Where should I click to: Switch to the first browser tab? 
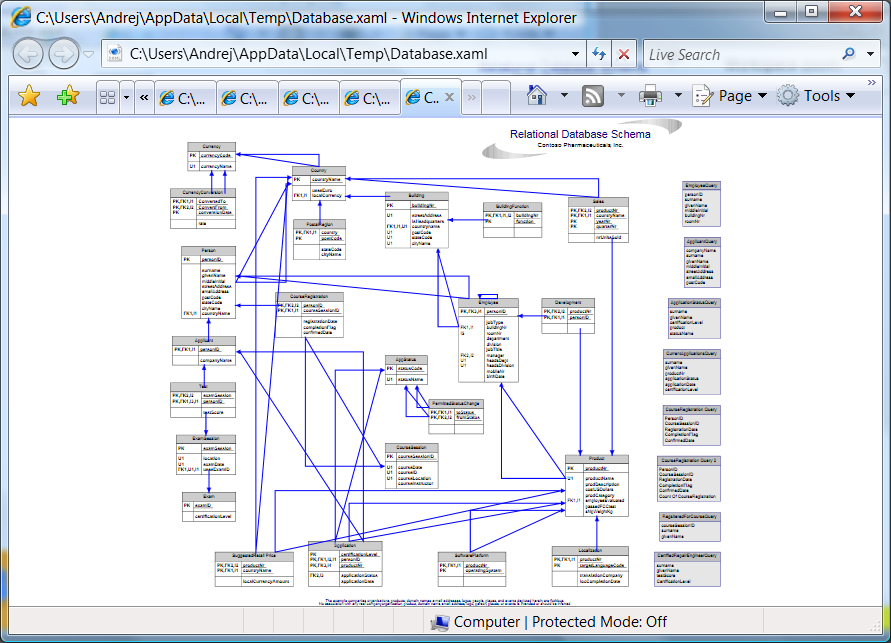(x=183, y=98)
